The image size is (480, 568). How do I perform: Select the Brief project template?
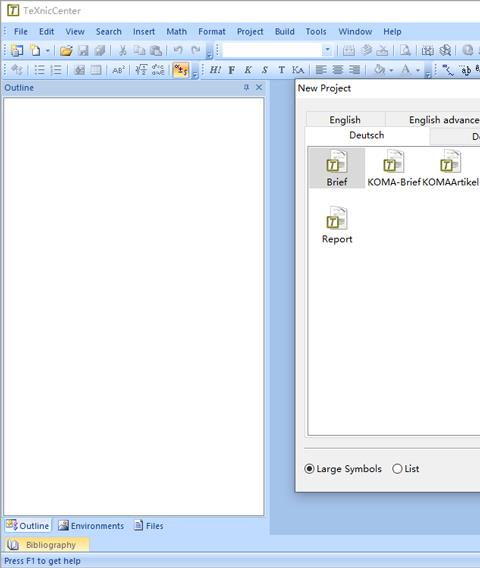coord(337,168)
